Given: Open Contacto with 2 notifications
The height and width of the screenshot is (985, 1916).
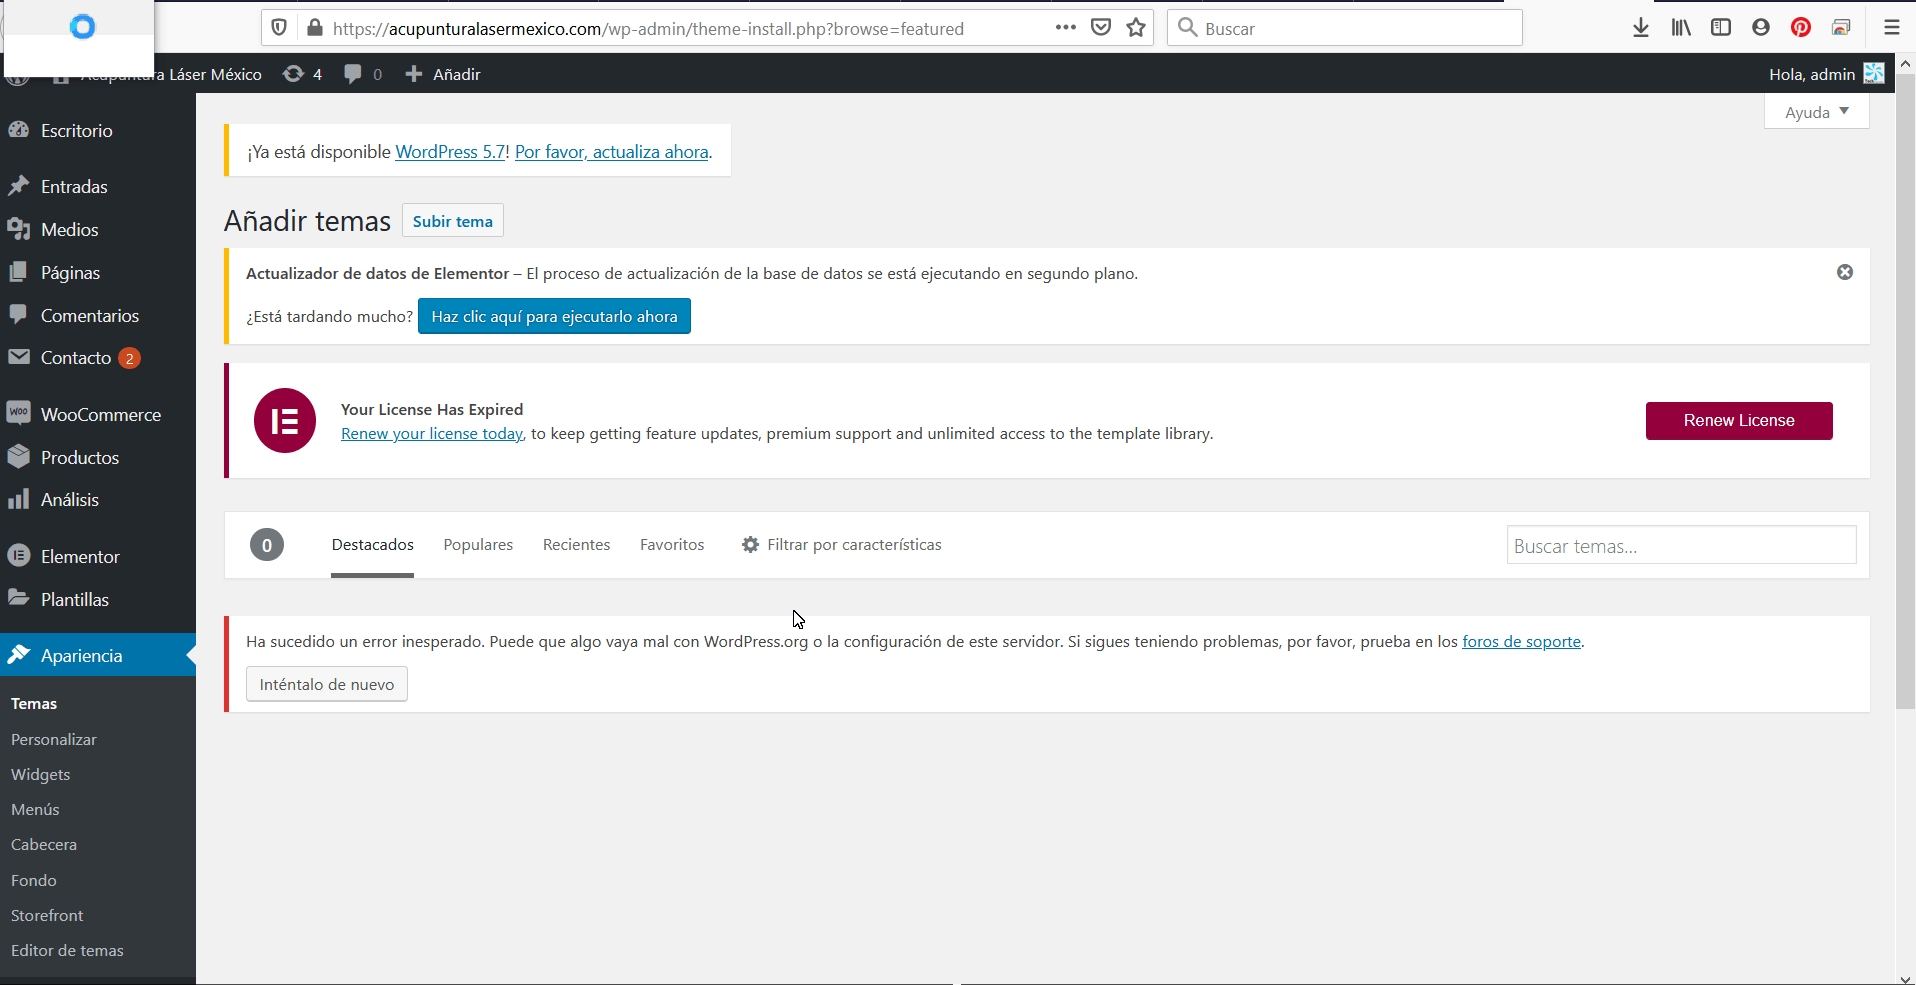Looking at the screenshot, I should [98, 358].
